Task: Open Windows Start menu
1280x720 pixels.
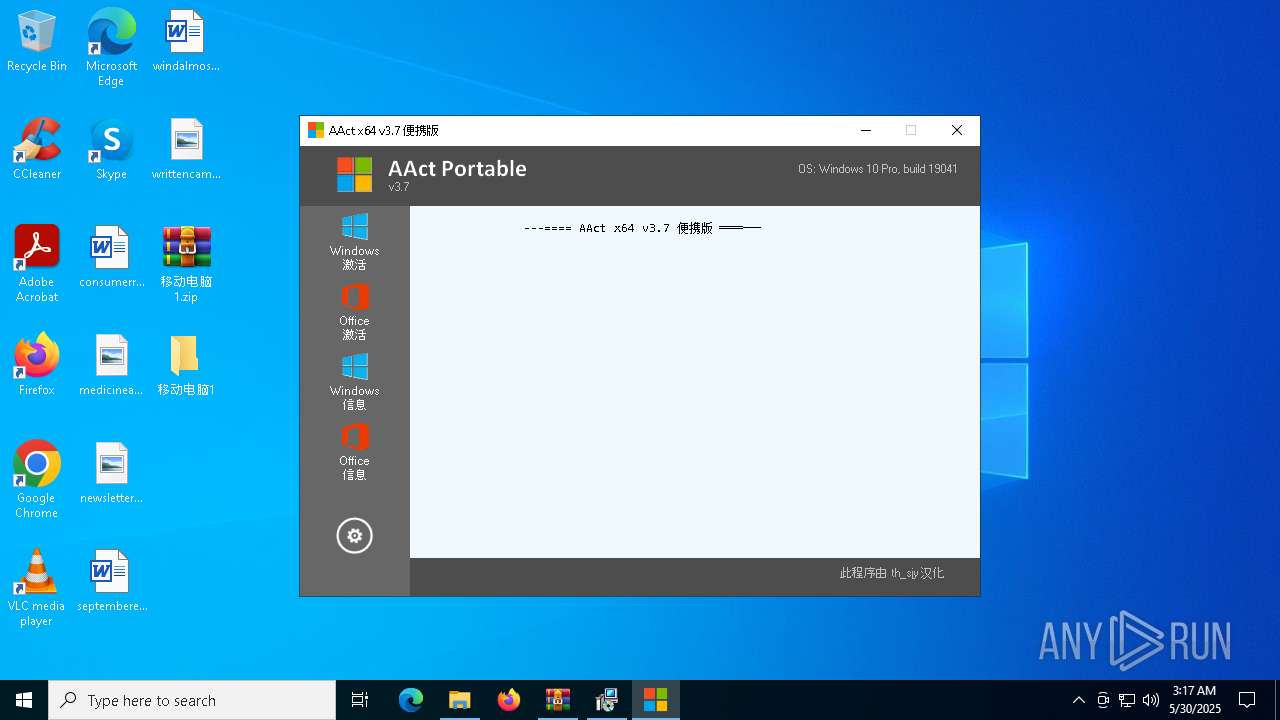Action: click(x=24, y=700)
